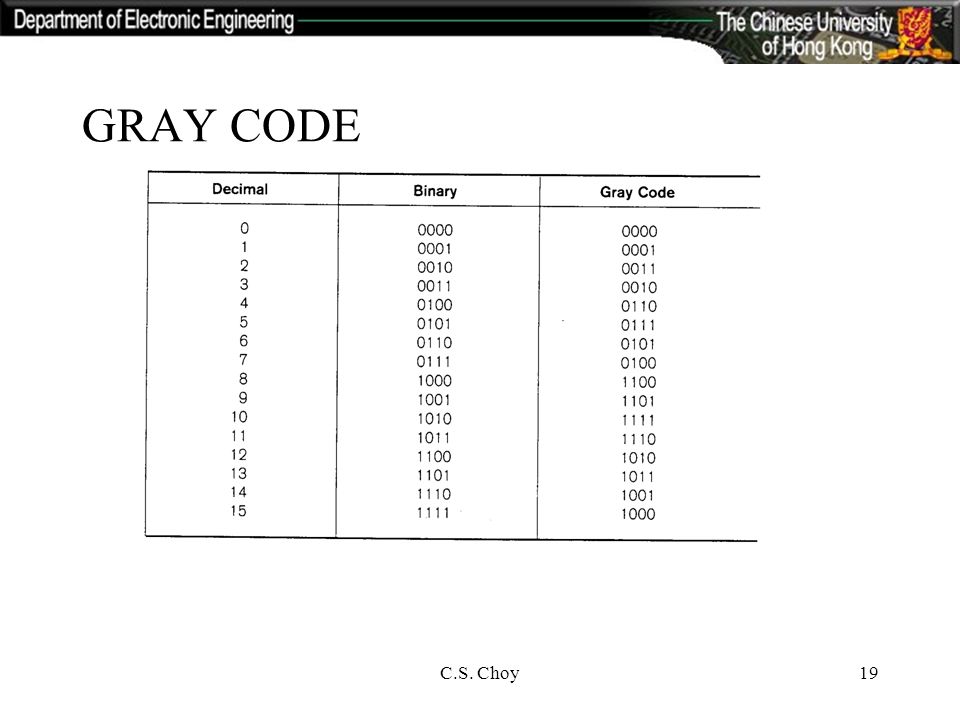Pick 1000 in the Gray Code column
The height and width of the screenshot is (720, 960).
(x=638, y=514)
